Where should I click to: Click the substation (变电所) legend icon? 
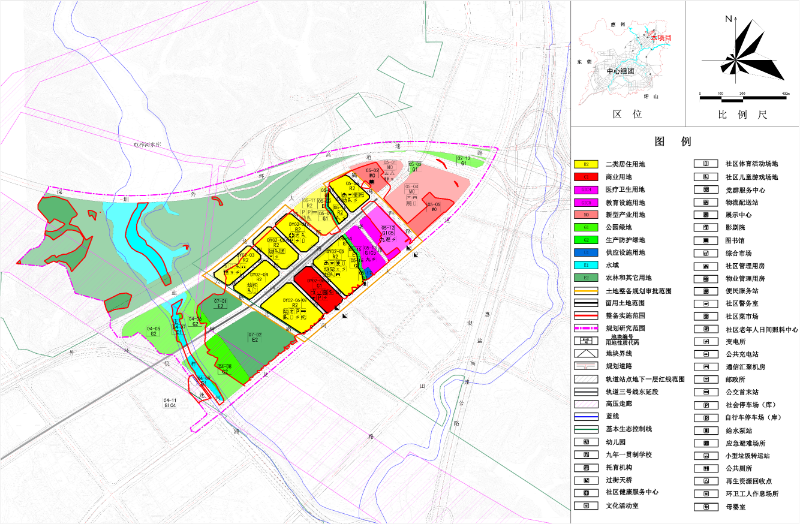point(703,341)
